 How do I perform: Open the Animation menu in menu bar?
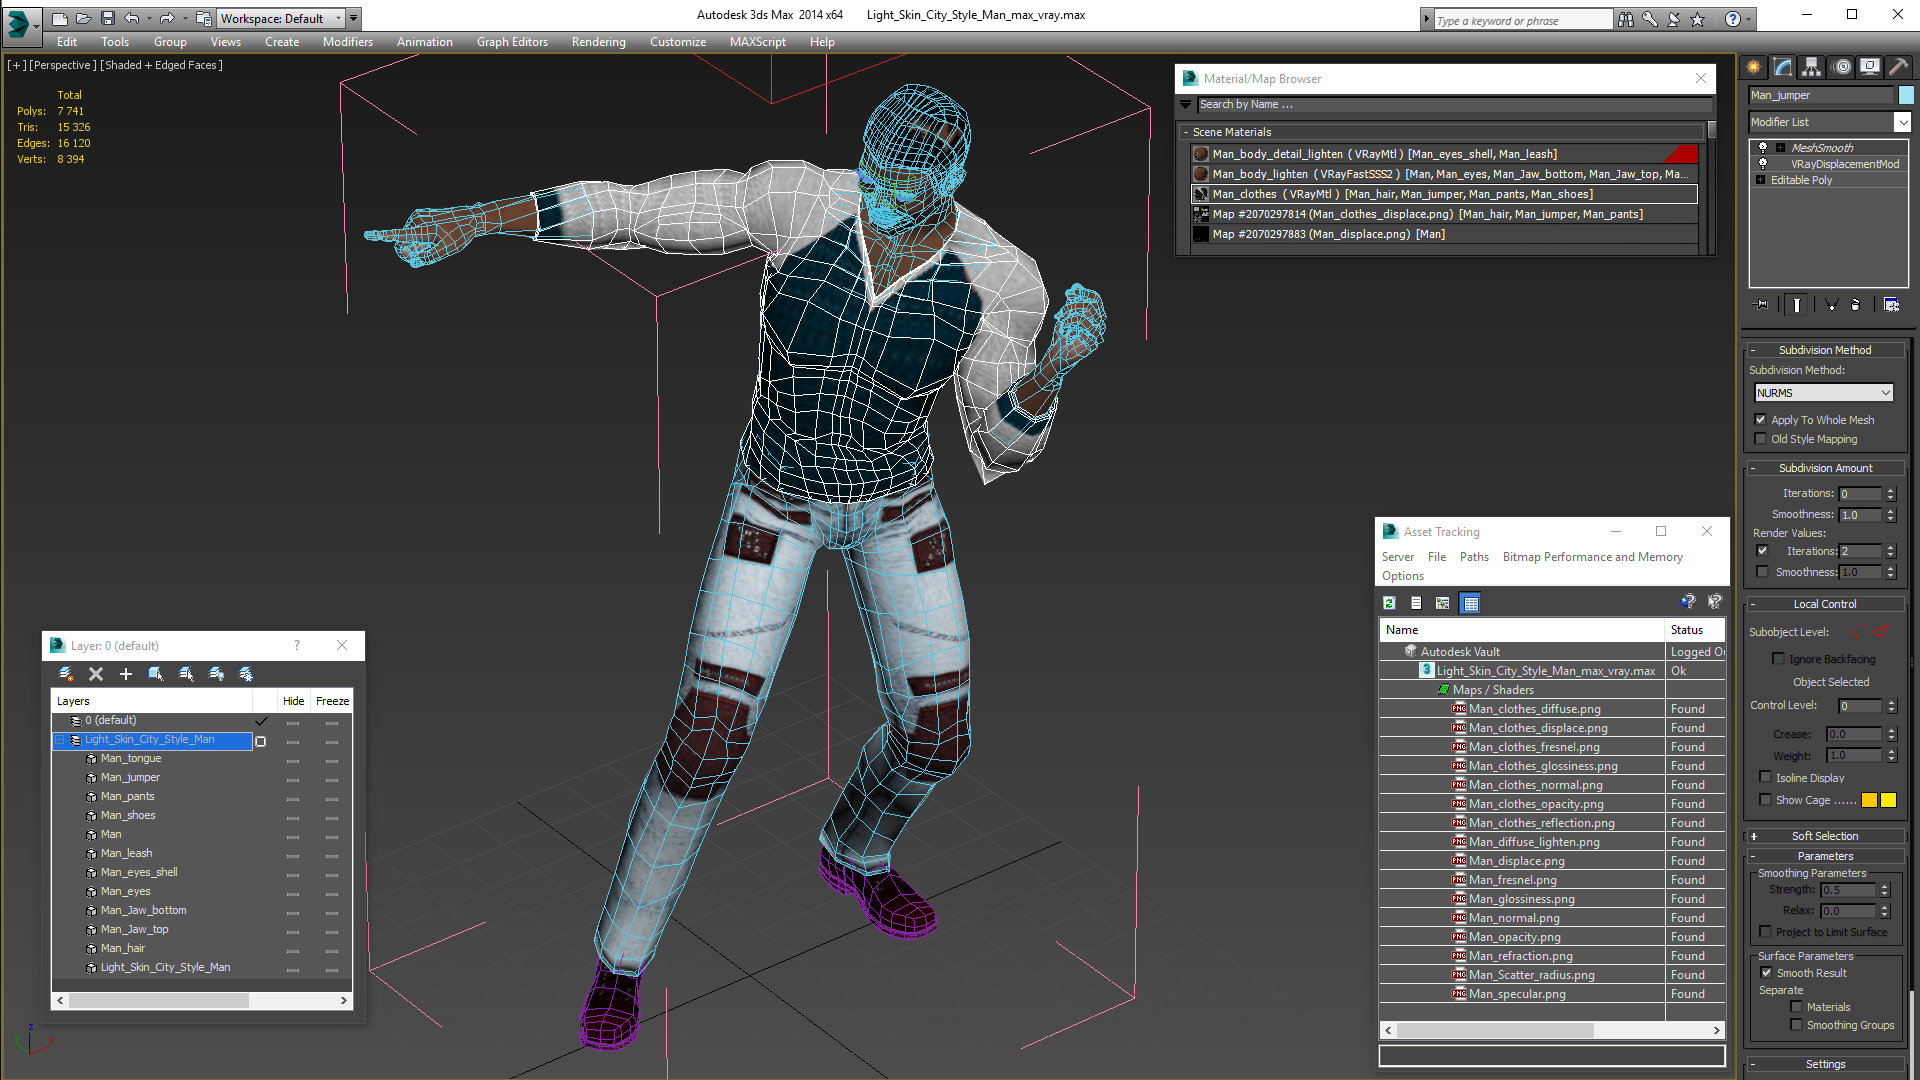[x=423, y=41]
